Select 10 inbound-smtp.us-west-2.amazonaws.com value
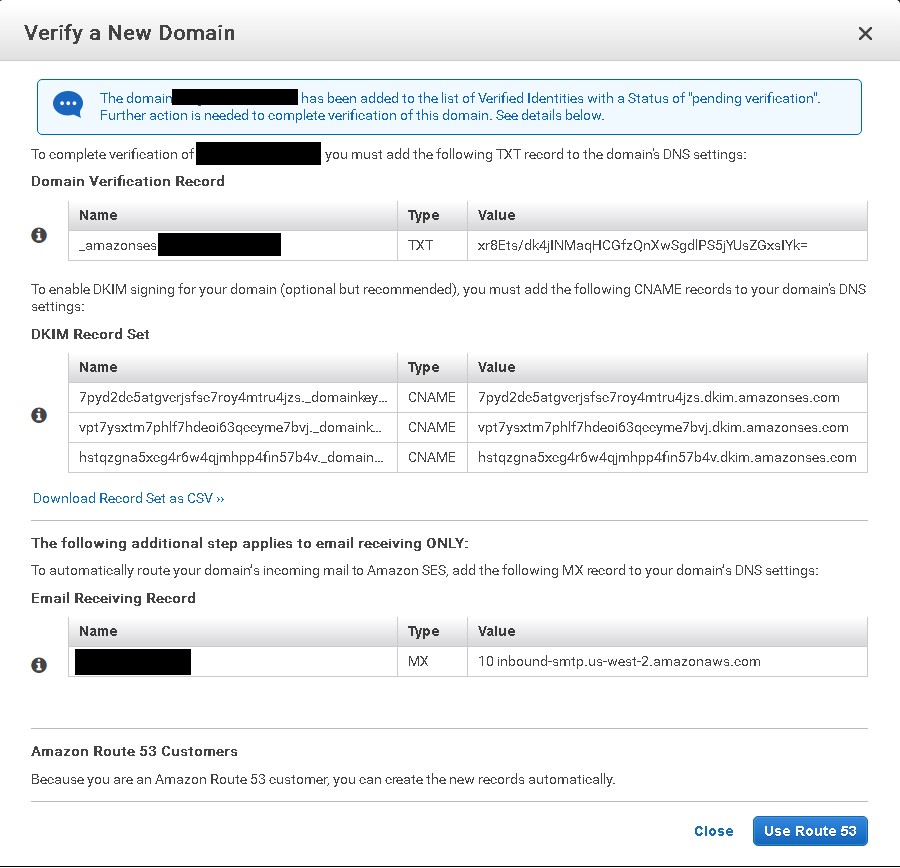Screen dimensions: 900x868 pos(619,661)
